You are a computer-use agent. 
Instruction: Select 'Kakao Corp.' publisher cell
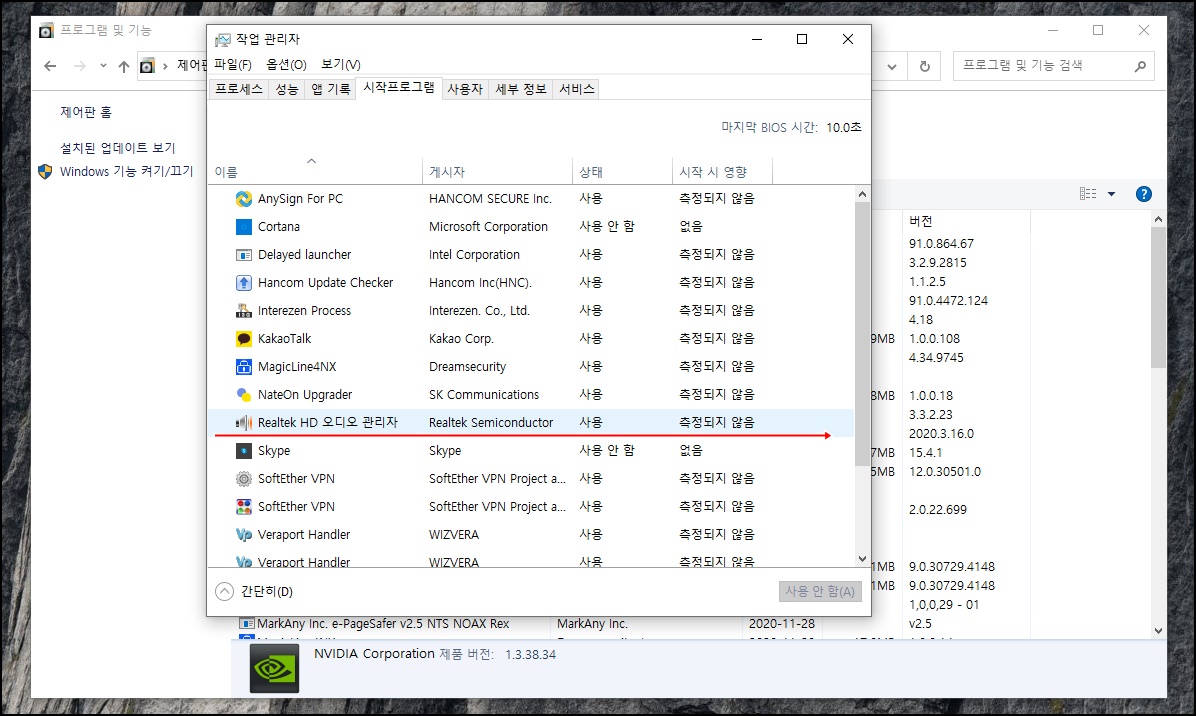[461, 339]
